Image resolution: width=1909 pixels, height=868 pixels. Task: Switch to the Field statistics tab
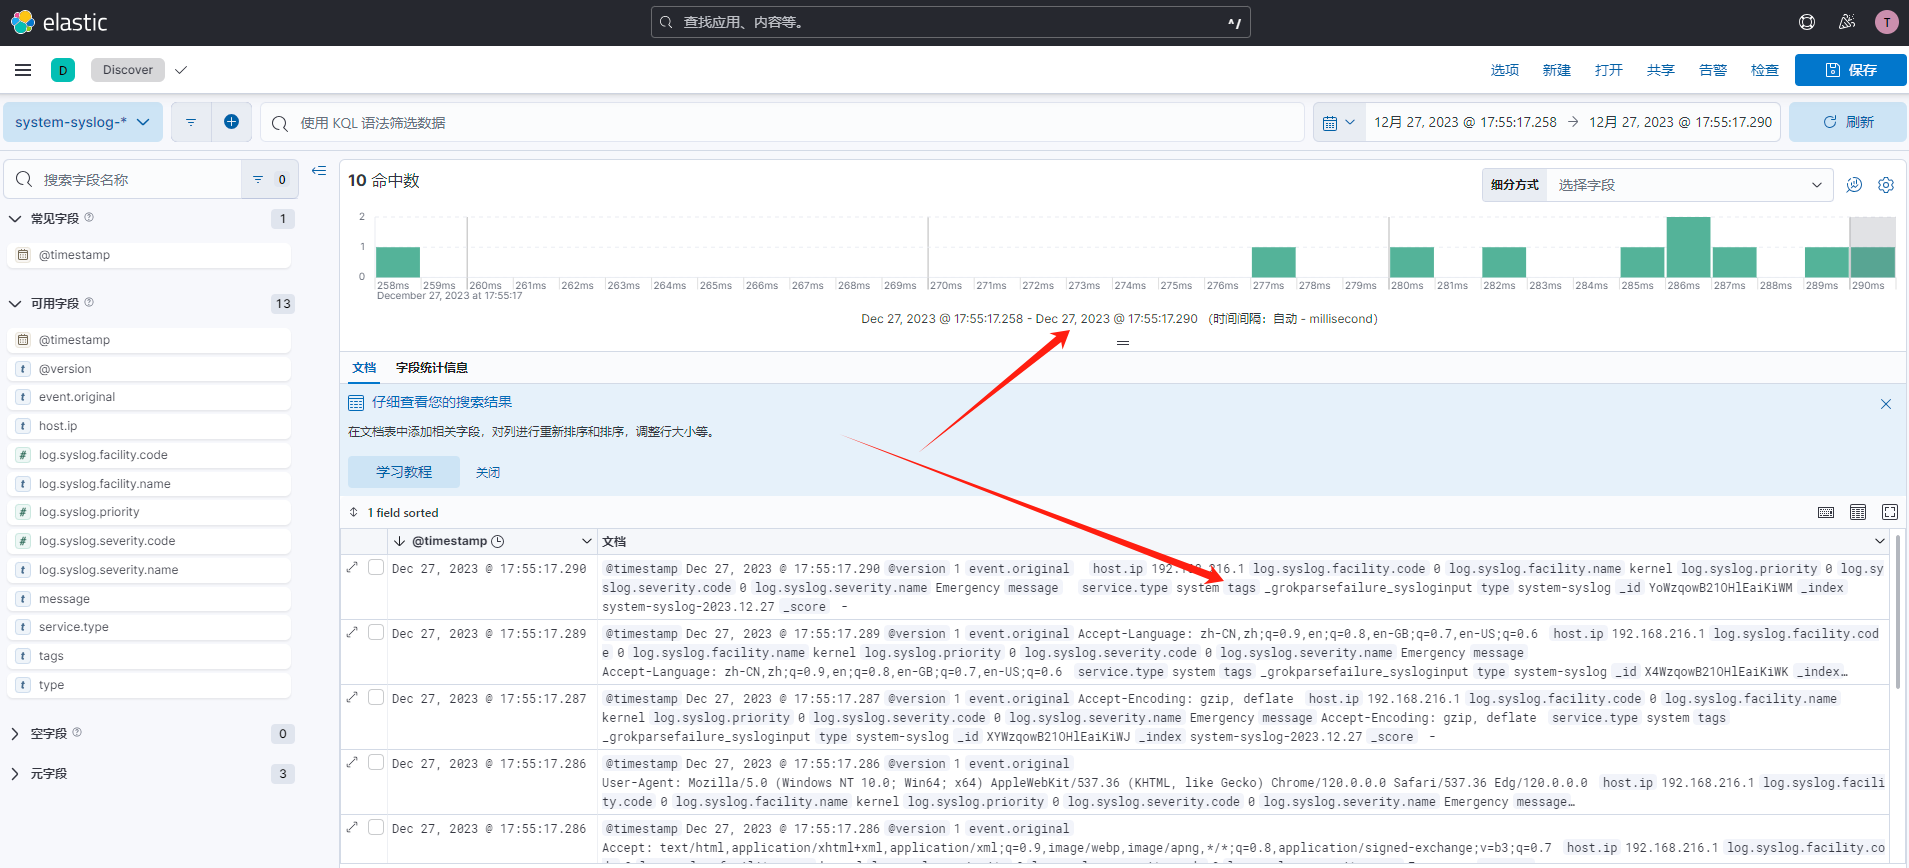(x=432, y=368)
